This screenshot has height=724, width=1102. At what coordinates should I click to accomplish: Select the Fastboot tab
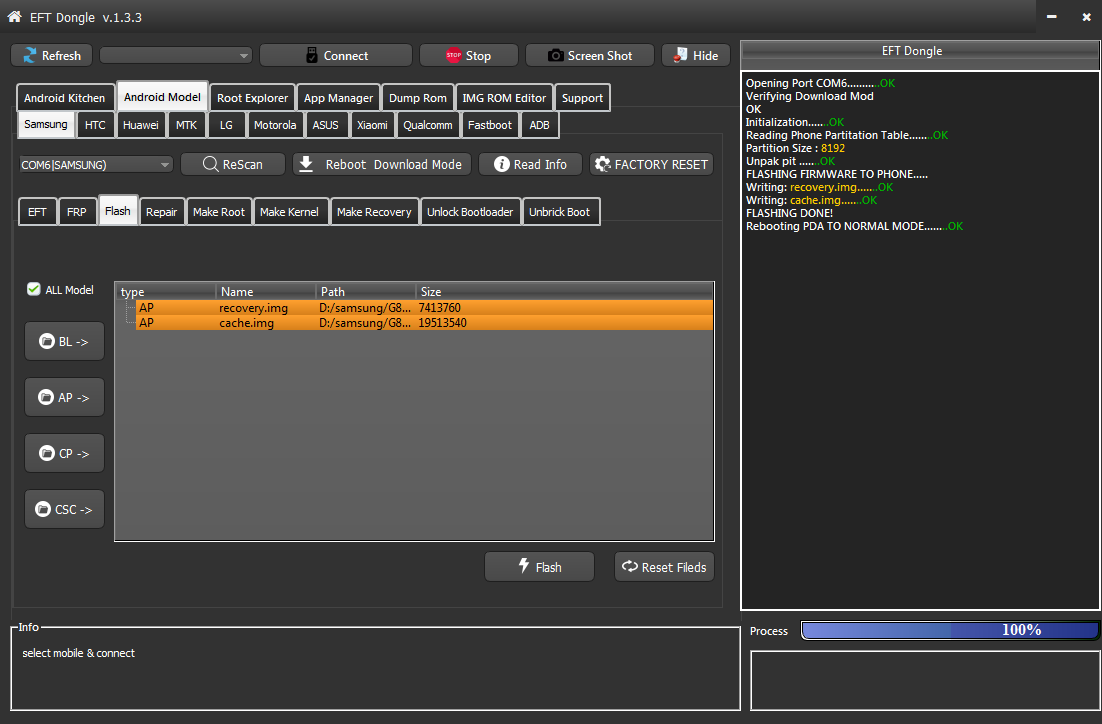click(x=490, y=125)
